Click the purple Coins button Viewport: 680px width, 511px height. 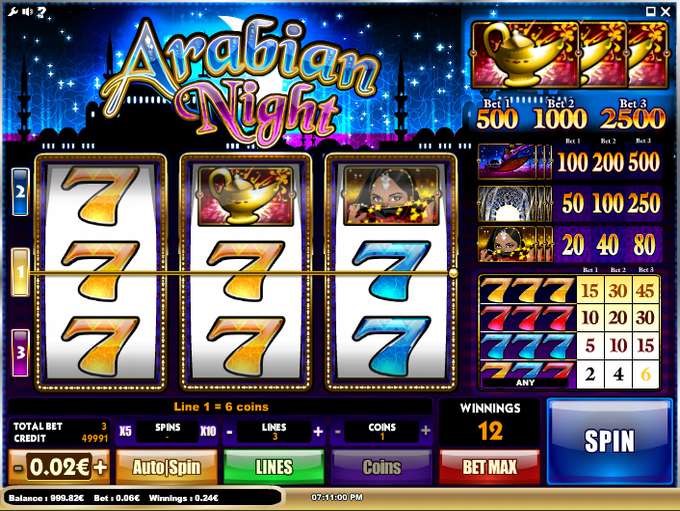tap(382, 467)
